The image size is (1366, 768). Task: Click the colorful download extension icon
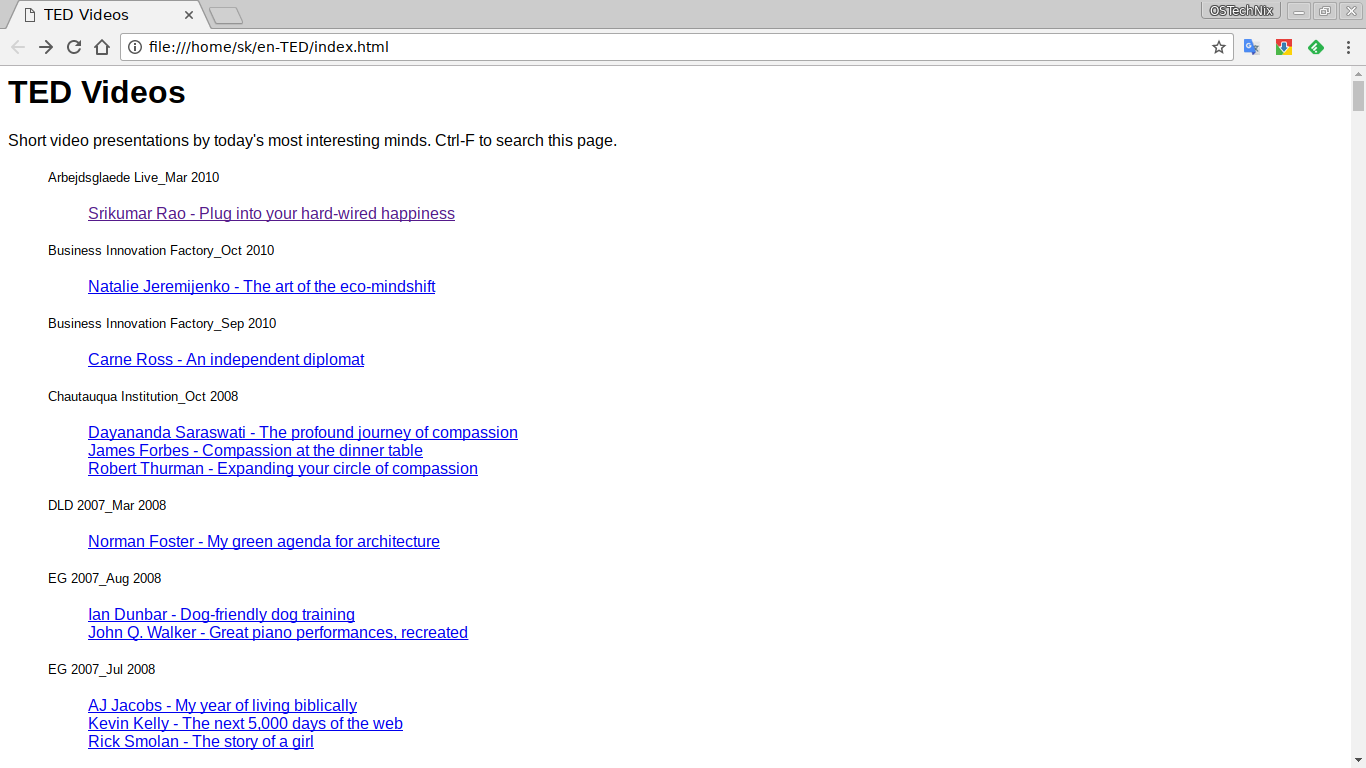(x=1284, y=47)
